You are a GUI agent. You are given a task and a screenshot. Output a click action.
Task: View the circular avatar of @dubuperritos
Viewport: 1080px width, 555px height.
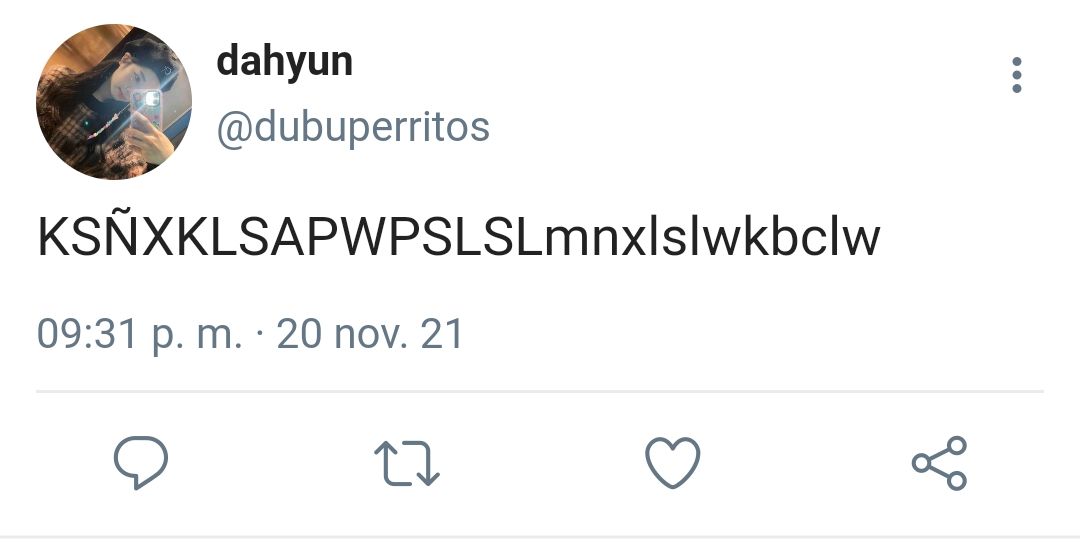114,102
